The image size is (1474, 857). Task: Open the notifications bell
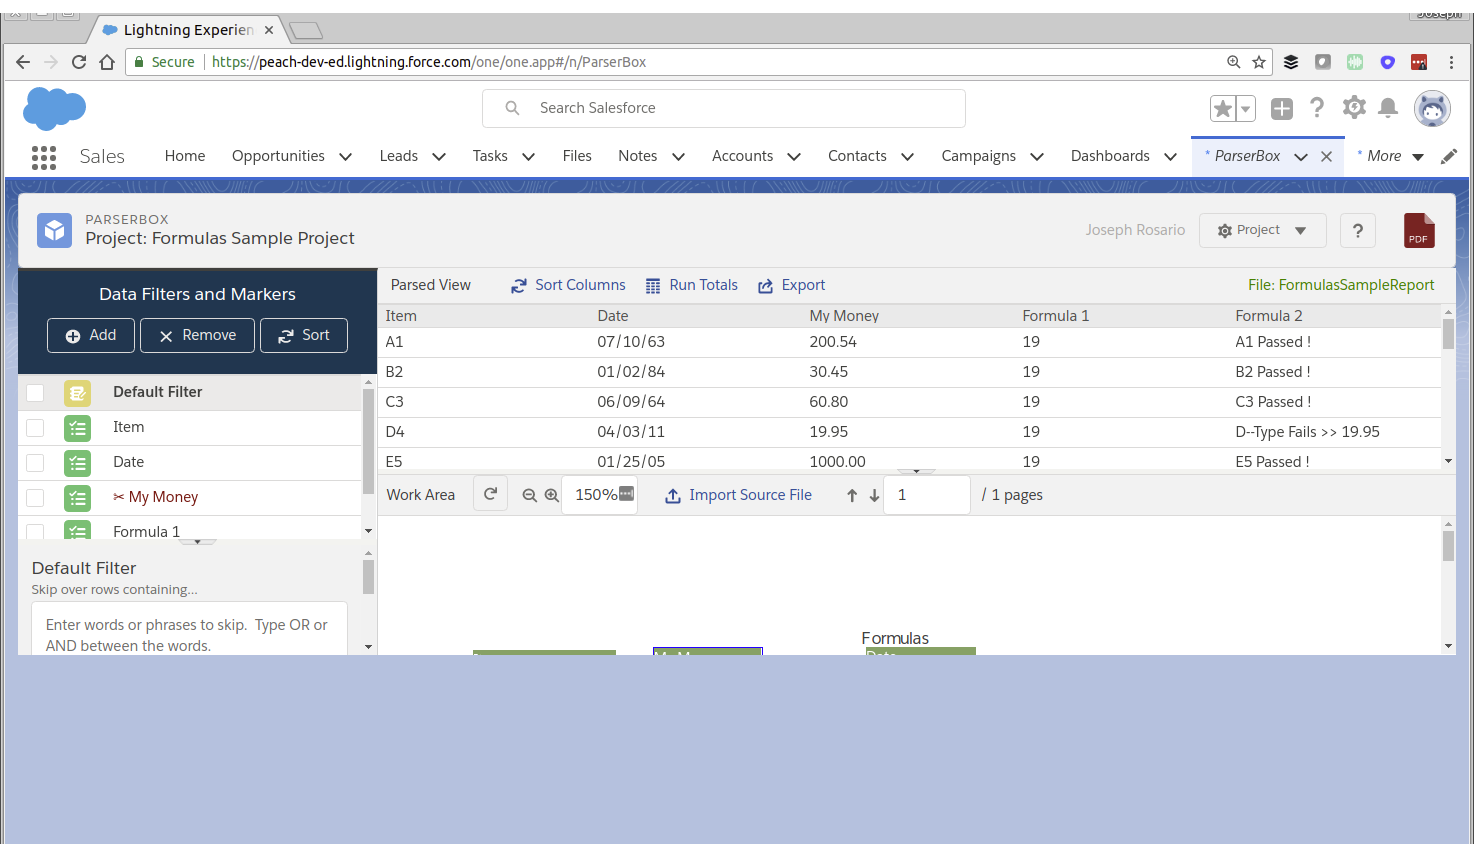[1388, 108]
